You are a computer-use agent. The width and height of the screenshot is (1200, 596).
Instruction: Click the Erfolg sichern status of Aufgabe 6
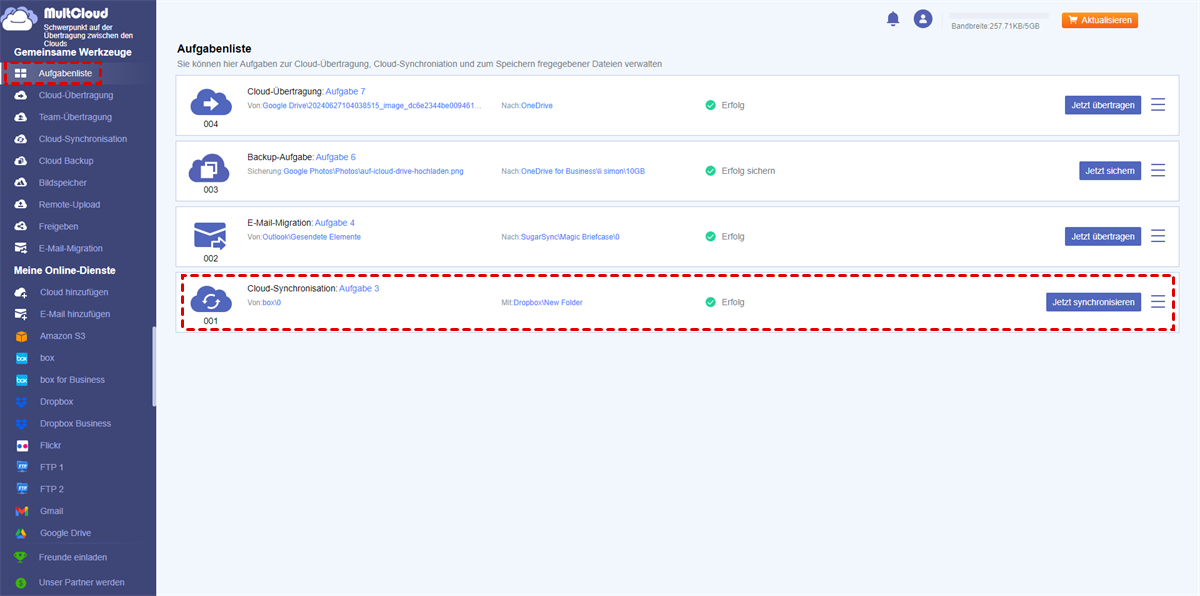coord(740,171)
